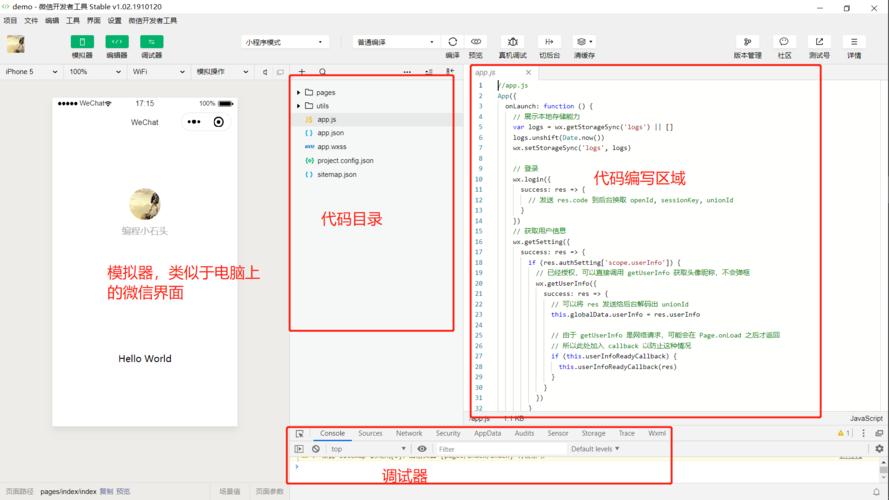This screenshot has height=500, width=889.
Task: Switch to the Security tab
Action: click(448, 433)
